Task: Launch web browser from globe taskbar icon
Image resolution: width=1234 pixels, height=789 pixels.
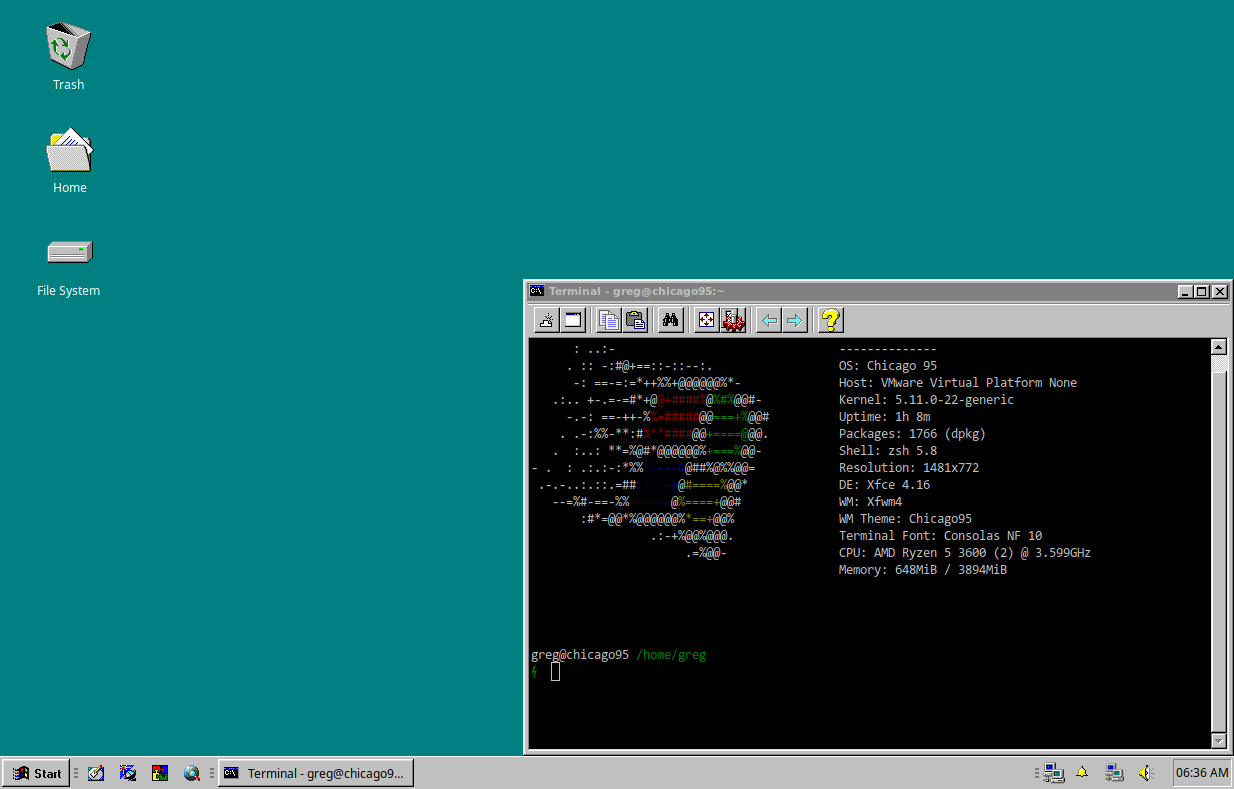Action: (x=192, y=773)
